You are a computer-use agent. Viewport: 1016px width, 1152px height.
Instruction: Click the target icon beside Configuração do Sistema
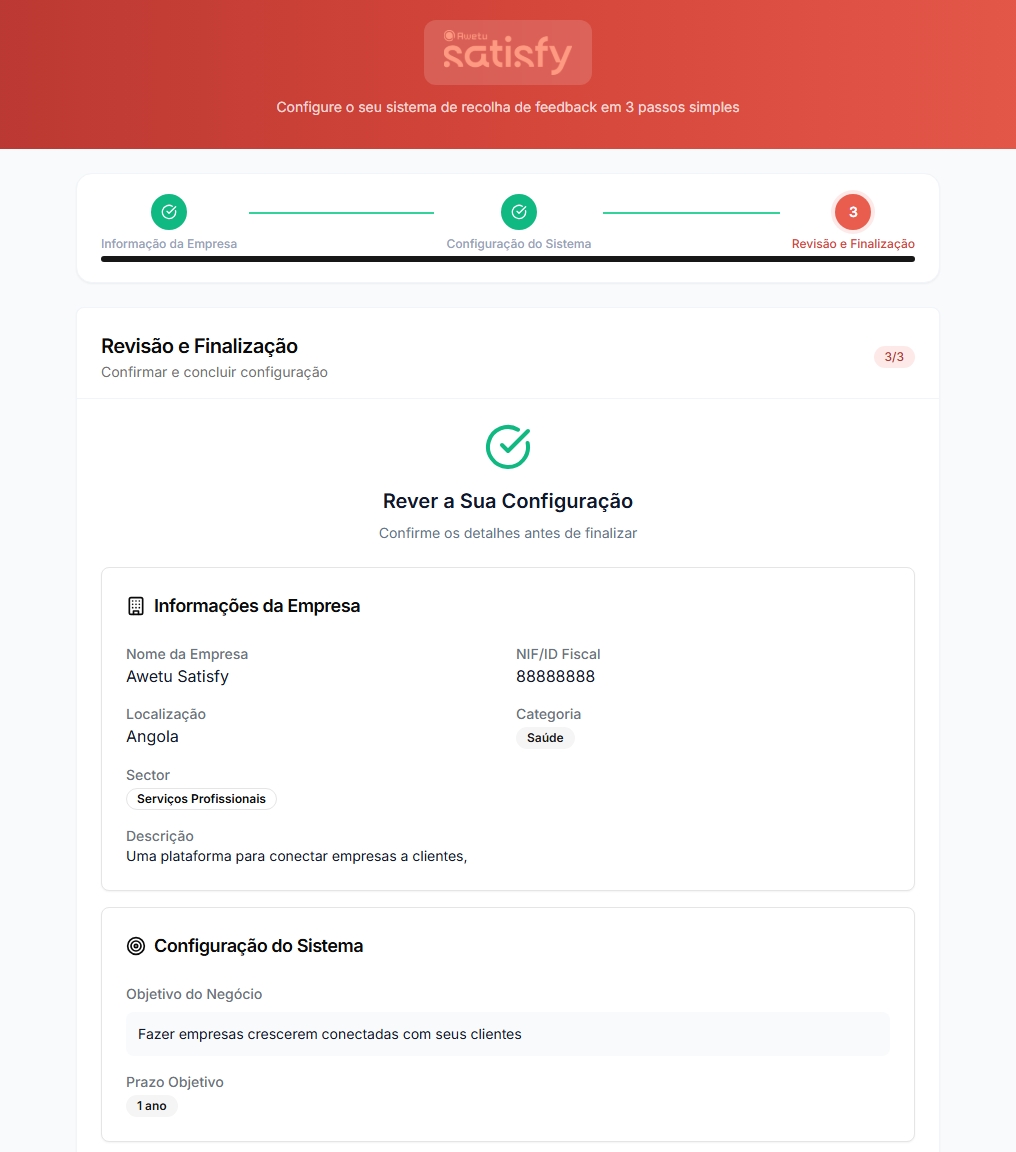click(136, 946)
